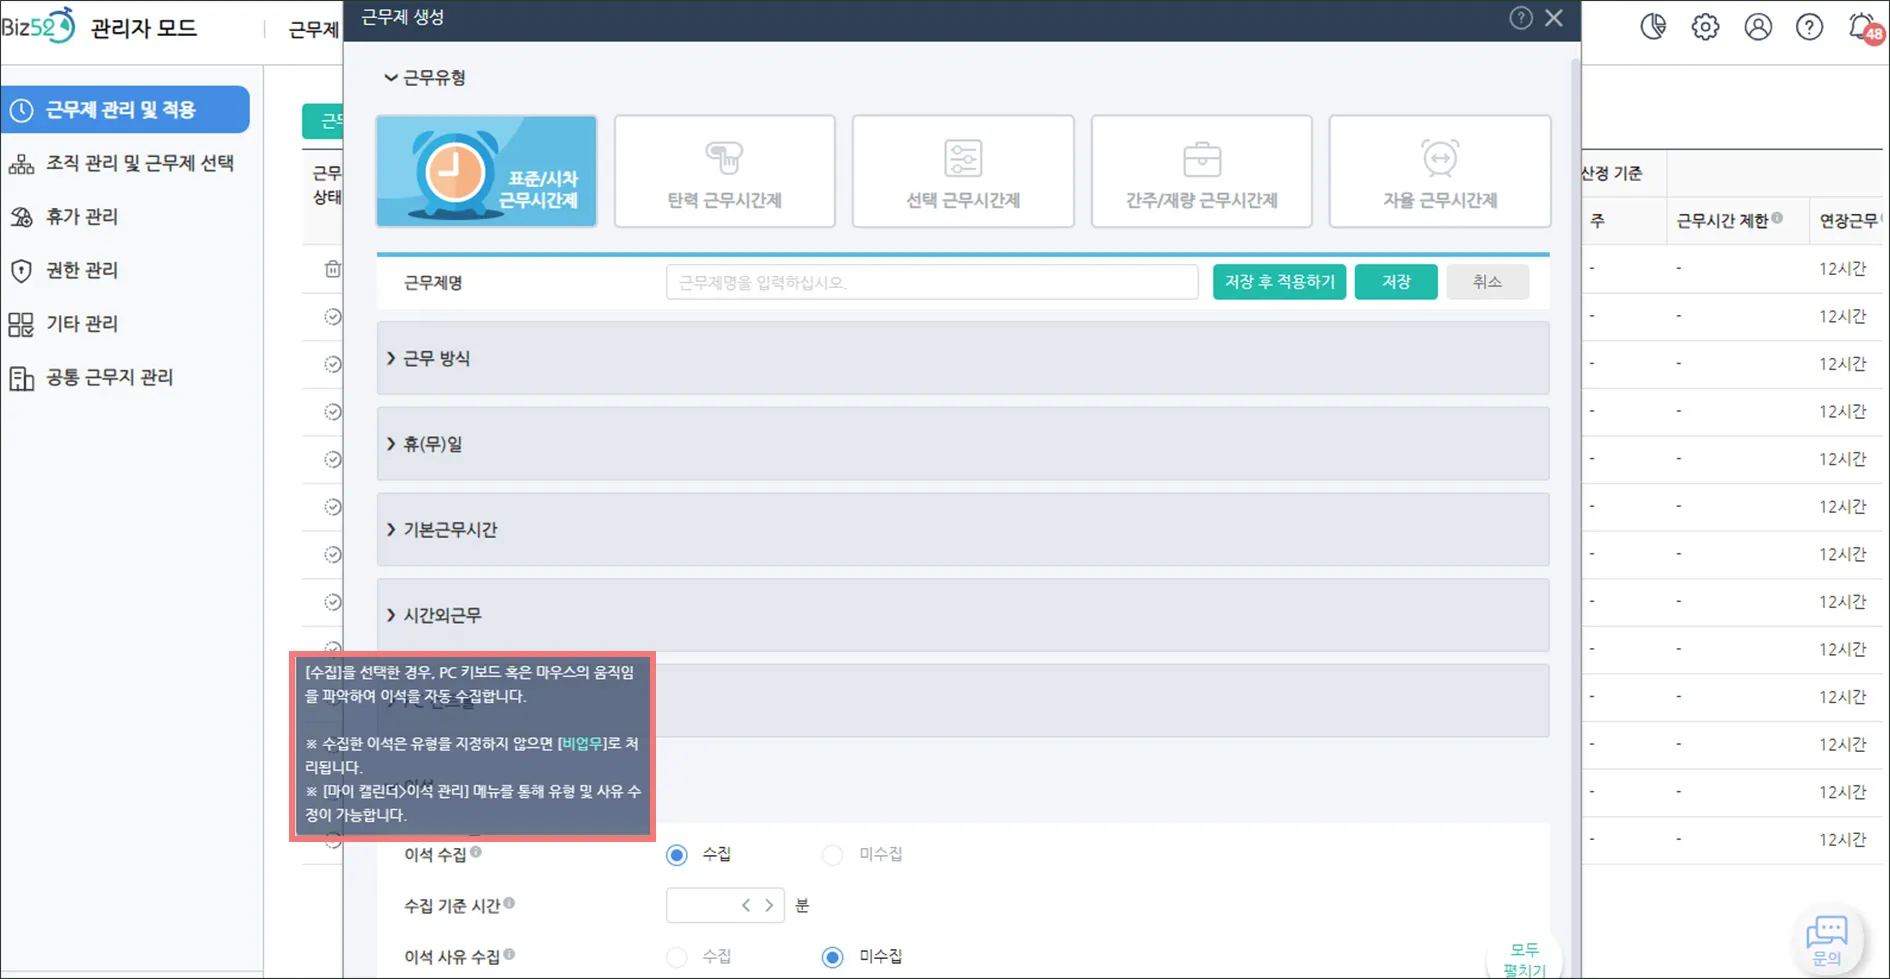This screenshot has width=1890, height=979.
Task: Click the trash icon in the table
Action: tap(333, 269)
